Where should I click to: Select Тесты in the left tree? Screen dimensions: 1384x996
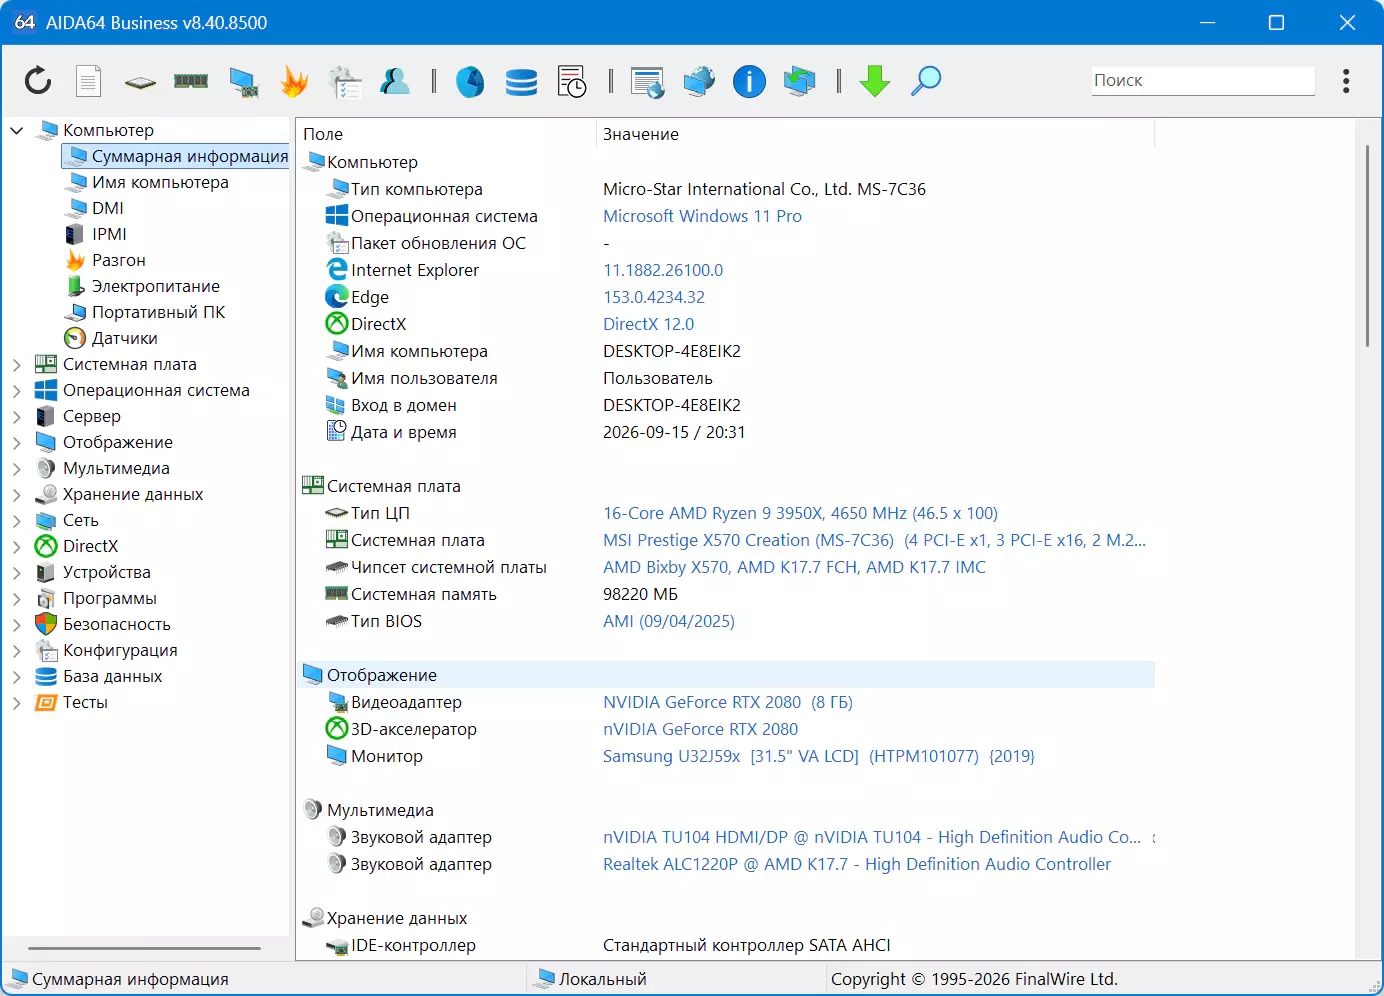point(85,702)
